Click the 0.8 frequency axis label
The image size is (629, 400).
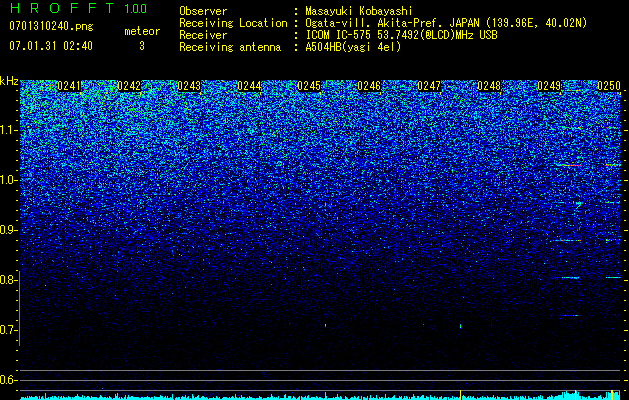[x=7, y=280]
